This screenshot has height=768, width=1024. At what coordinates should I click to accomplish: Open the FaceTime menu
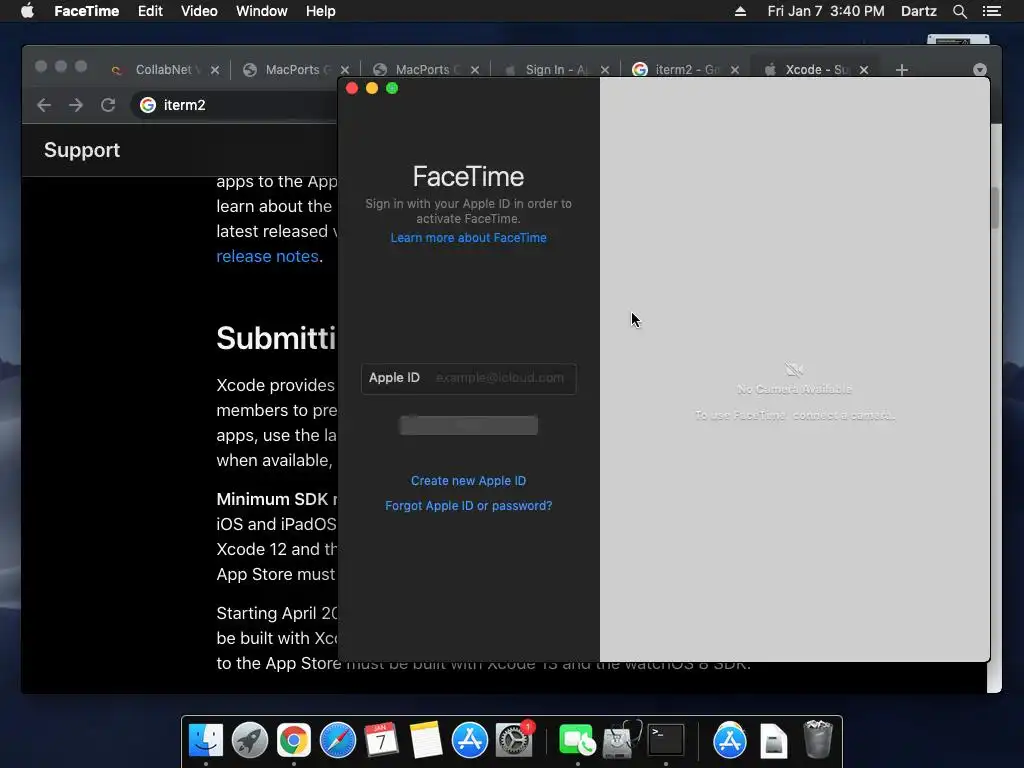click(86, 11)
